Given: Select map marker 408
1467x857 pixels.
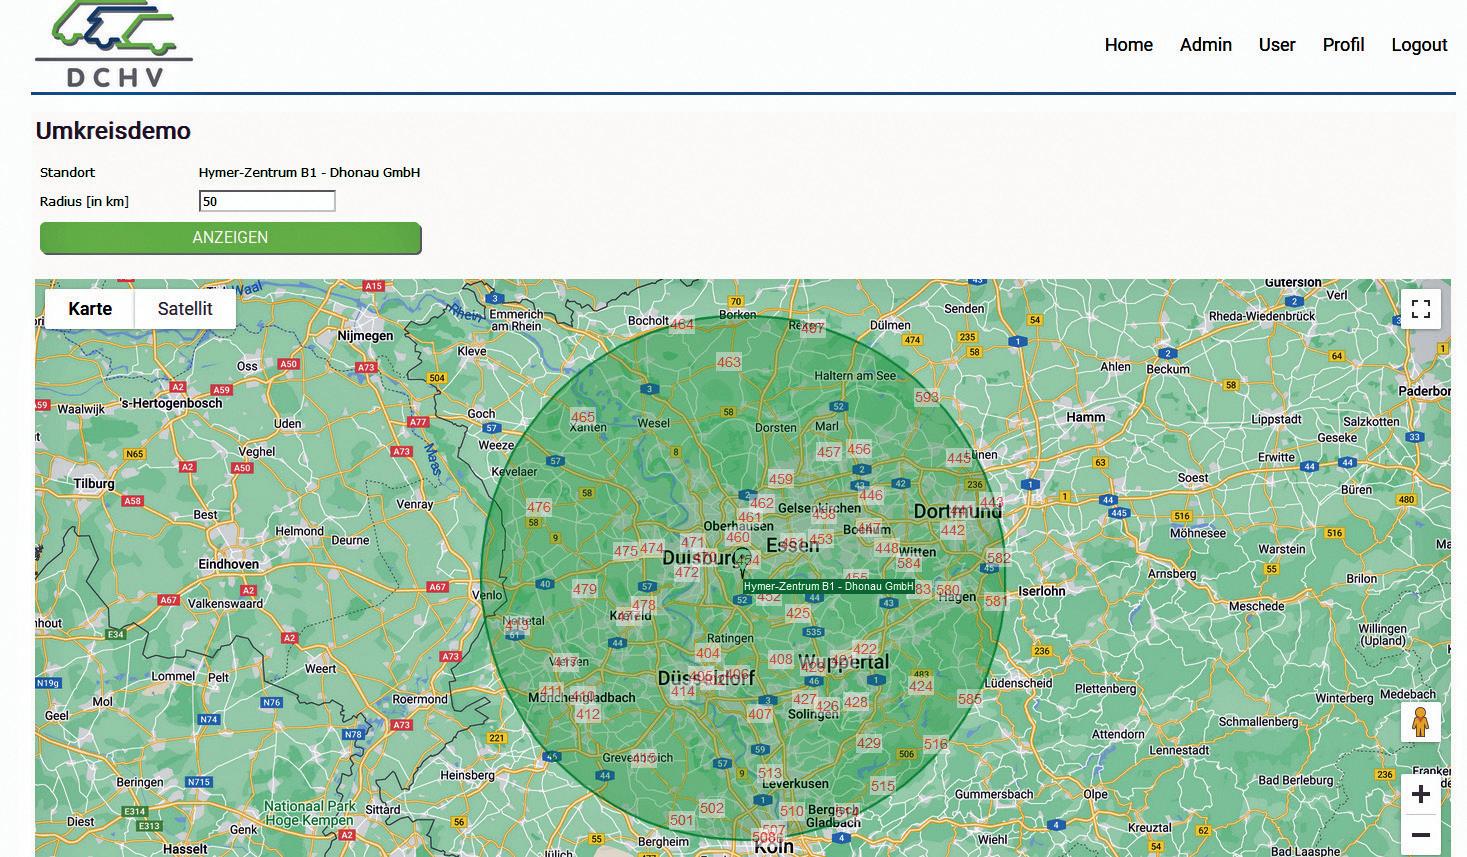Looking at the screenshot, I should click(781, 659).
